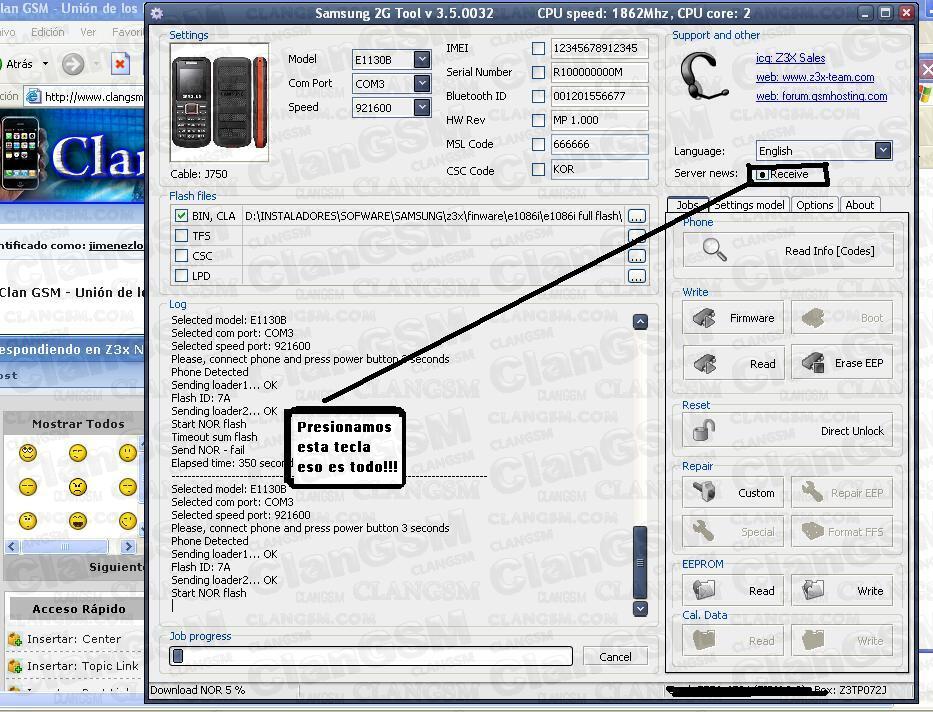Screen dimensions: 933x712
Task: Click the gear icon in the title bar
Action: [156, 13]
